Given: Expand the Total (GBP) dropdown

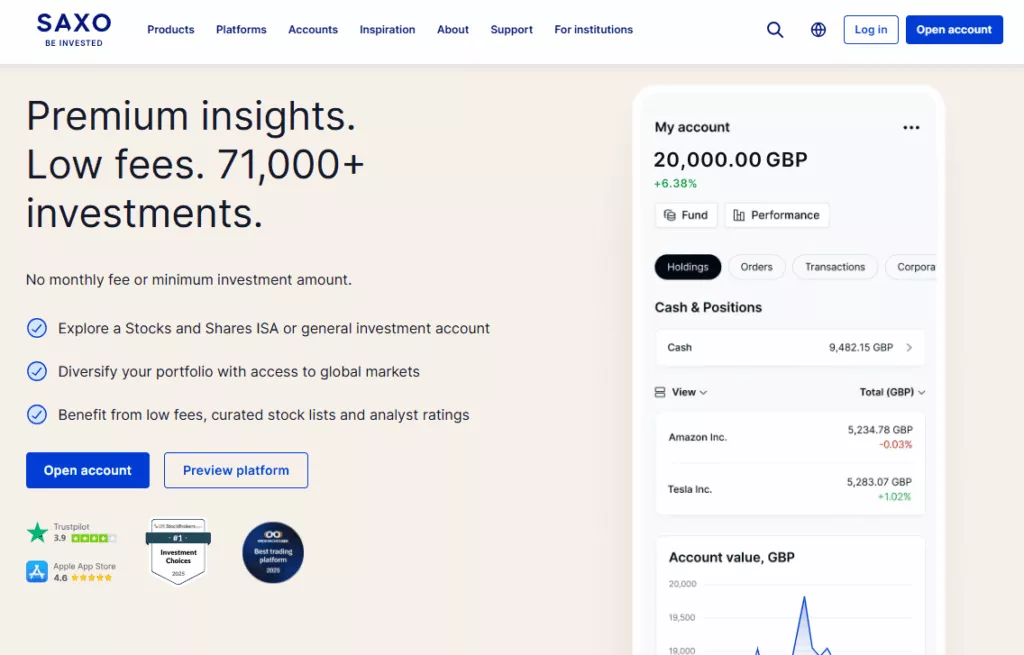Looking at the screenshot, I should click(892, 392).
